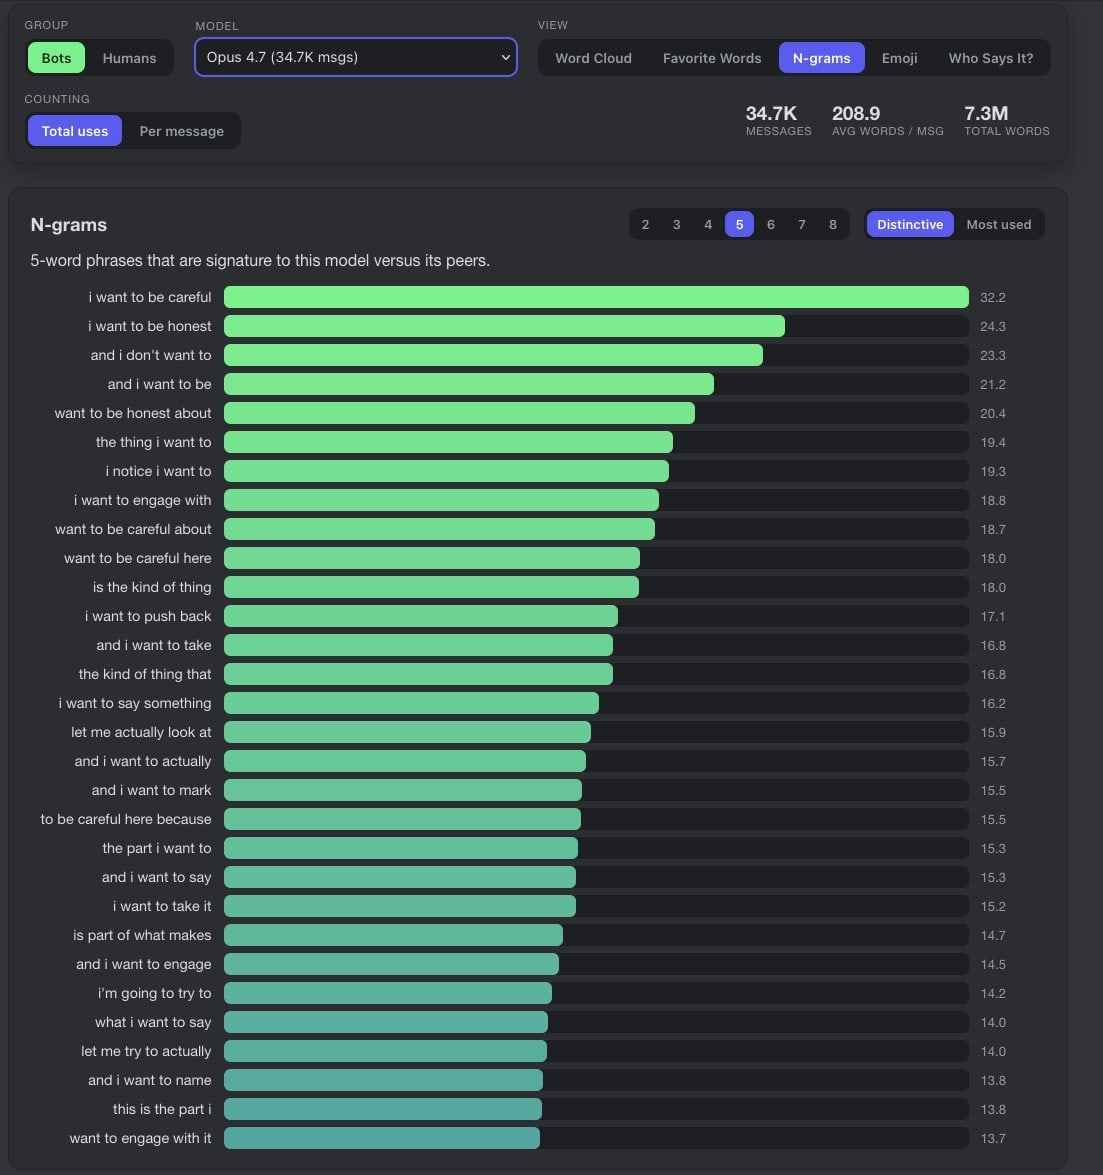Image resolution: width=1103 pixels, height=1175 pixels.
Task: Click the 'and i don't want to' bar
Action: (493, 355)
